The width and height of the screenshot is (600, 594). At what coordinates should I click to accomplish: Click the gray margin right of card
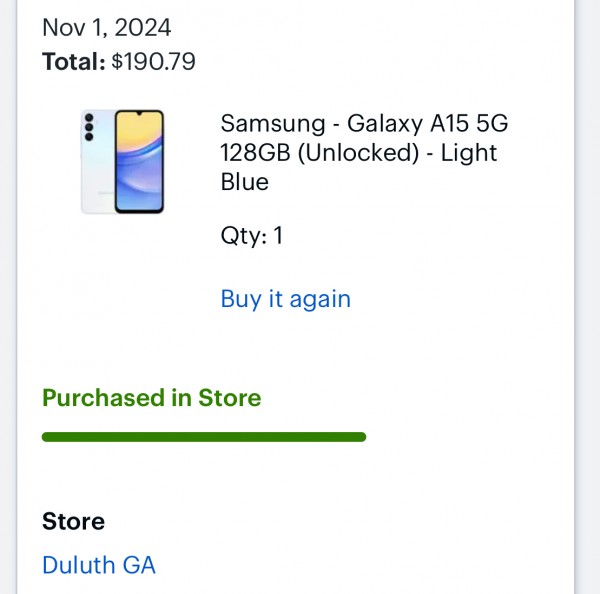[588, 300]
